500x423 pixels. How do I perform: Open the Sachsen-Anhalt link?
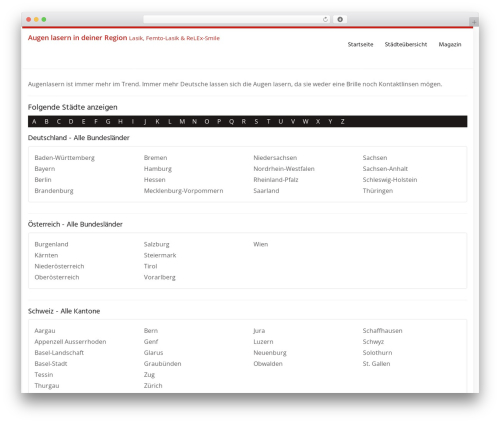(x=385, y=169)
